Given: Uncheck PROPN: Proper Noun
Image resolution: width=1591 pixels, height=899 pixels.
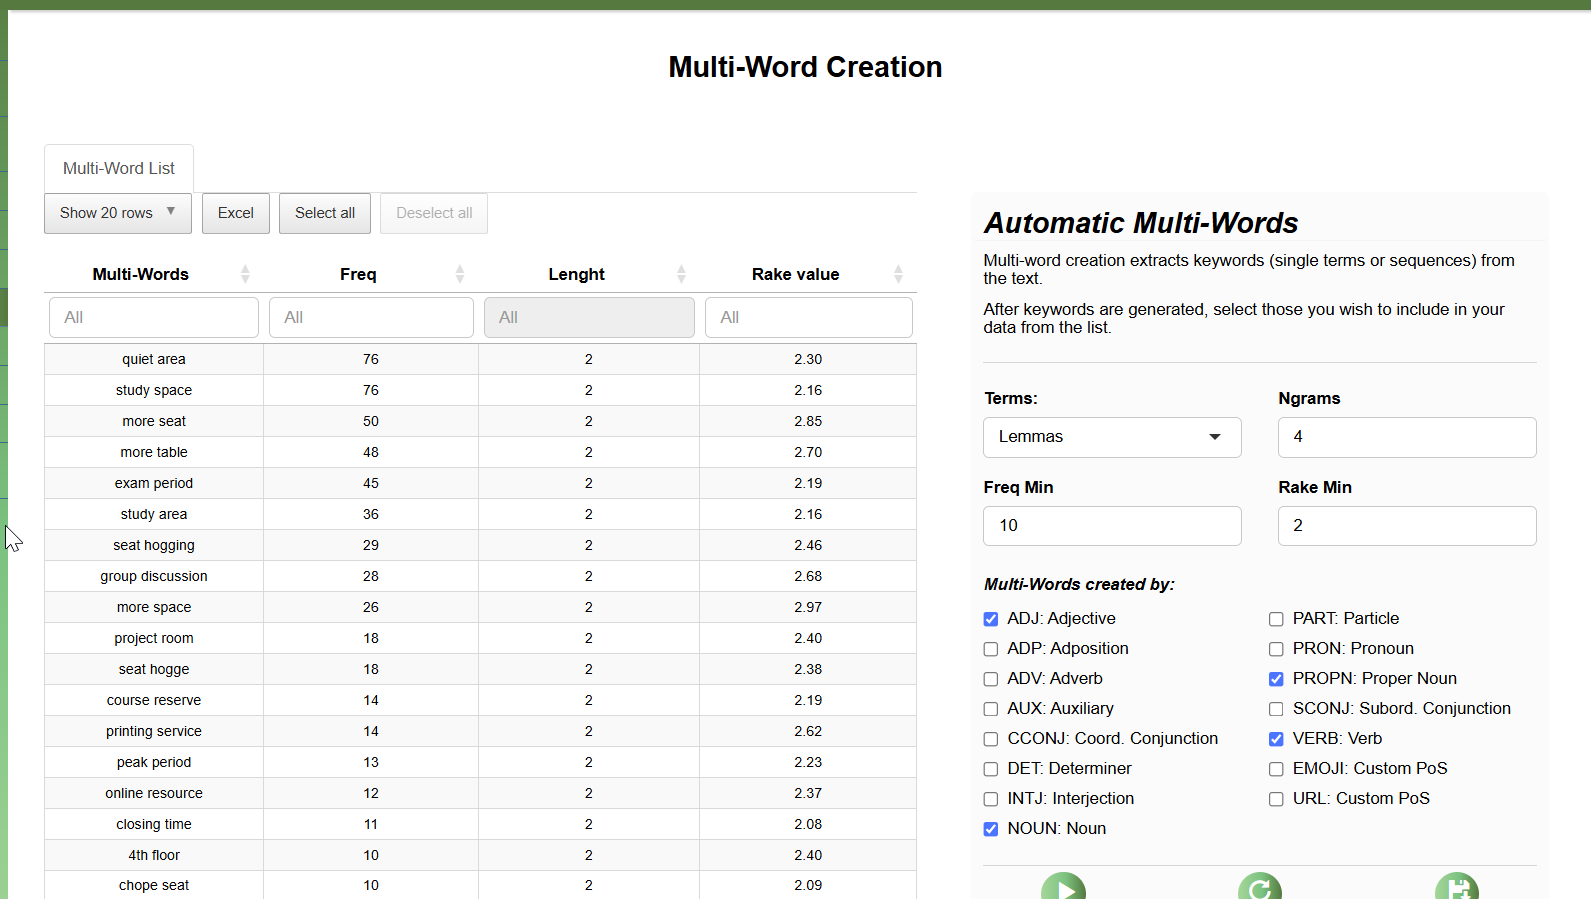Looking at the screenshot, I should coord(1276,679).
